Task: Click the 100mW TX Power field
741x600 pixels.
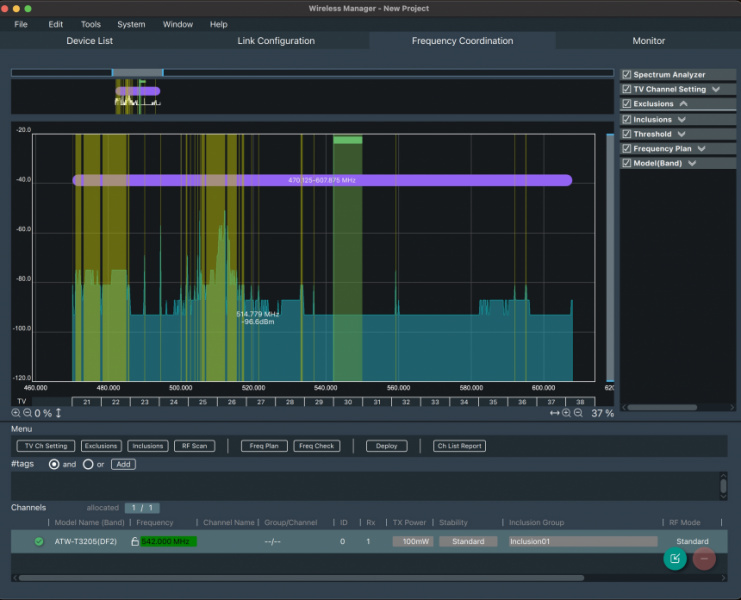Action: (412, 541)
